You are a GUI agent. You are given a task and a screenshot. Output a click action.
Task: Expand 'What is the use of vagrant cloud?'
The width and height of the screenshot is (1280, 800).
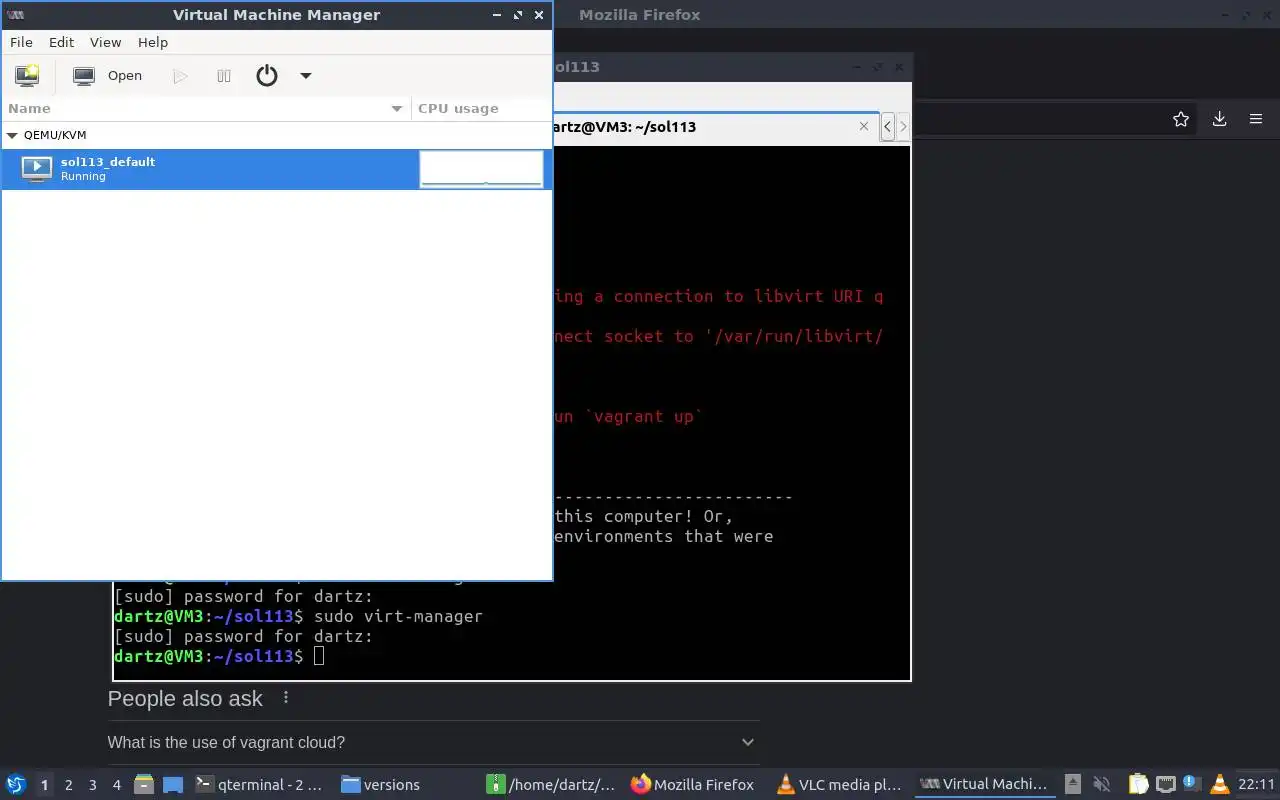[x=747, y=742]
